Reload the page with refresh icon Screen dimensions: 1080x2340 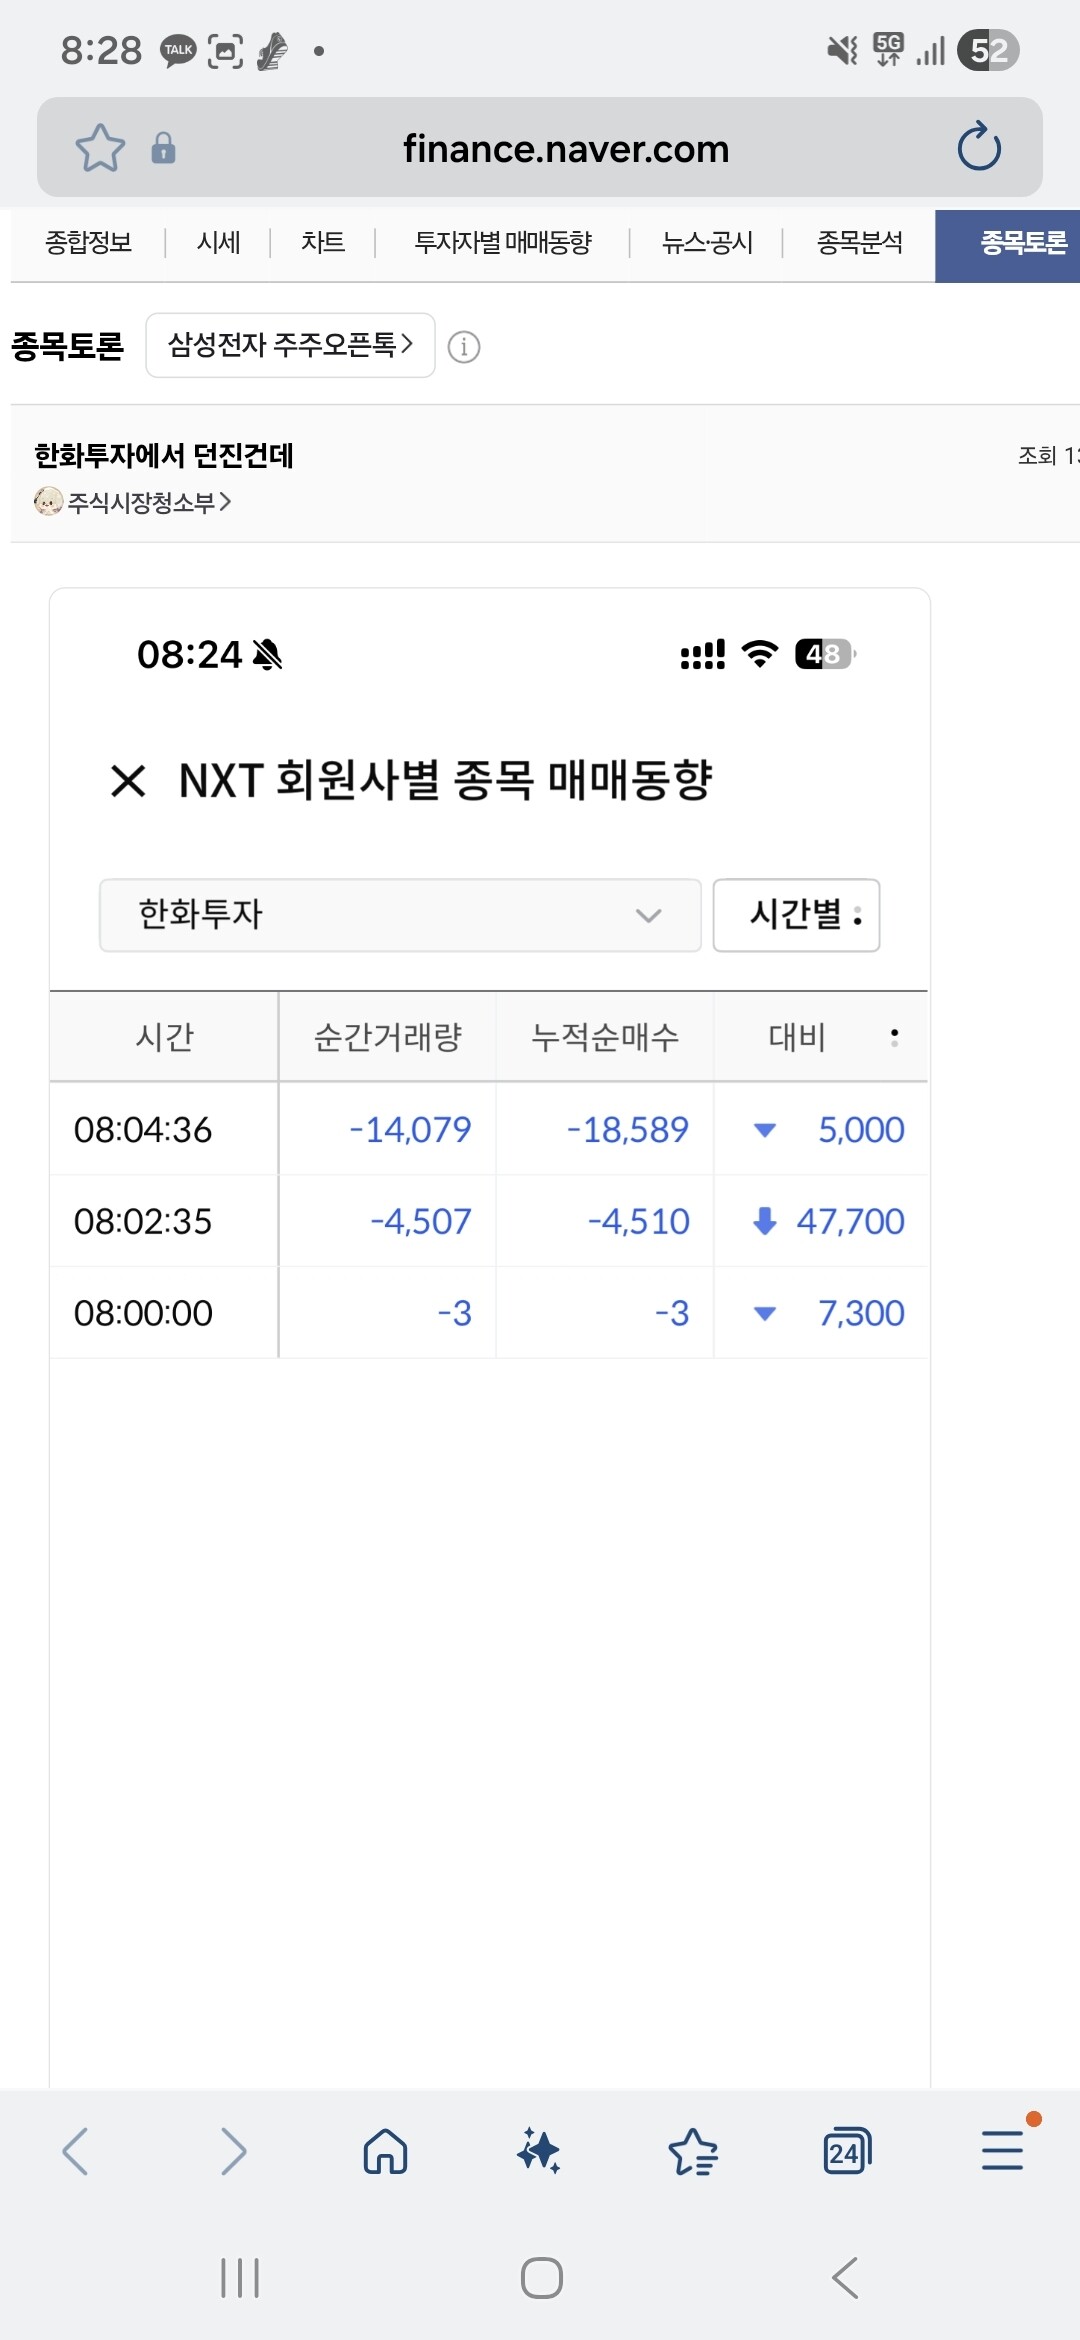click(x=978, y=148)
